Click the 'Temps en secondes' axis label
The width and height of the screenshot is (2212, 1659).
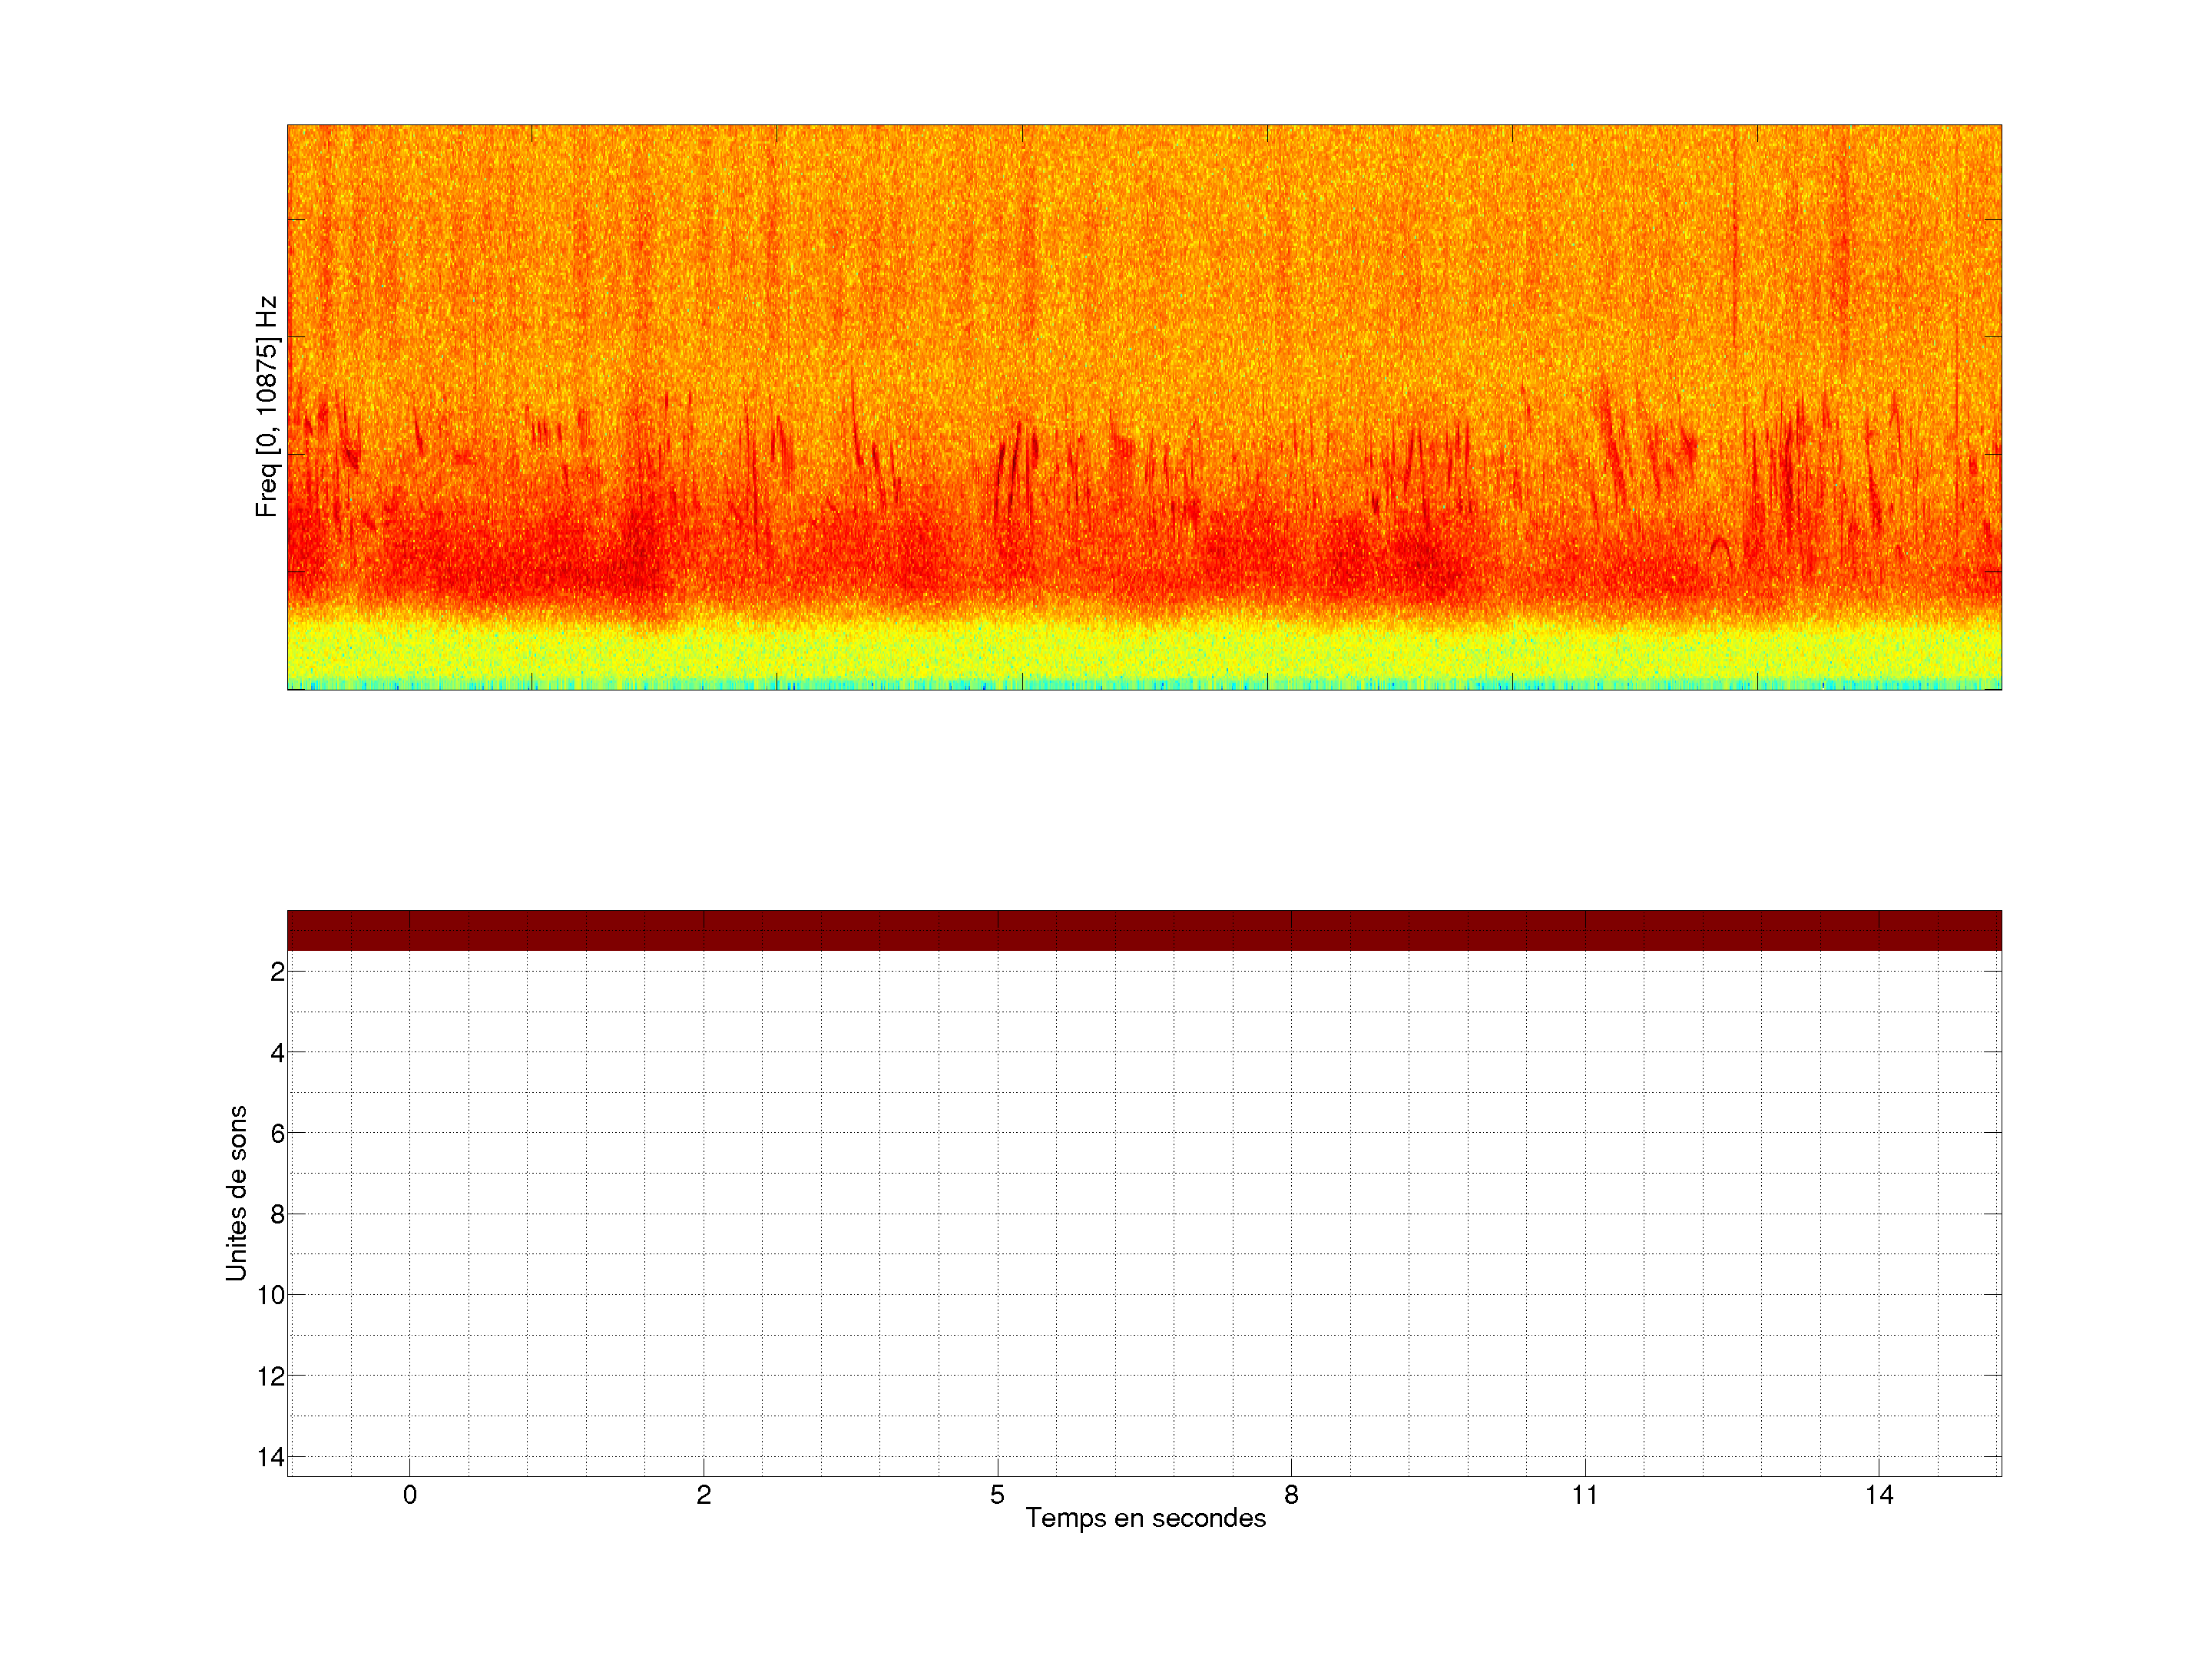(x=1145, y=1518)
